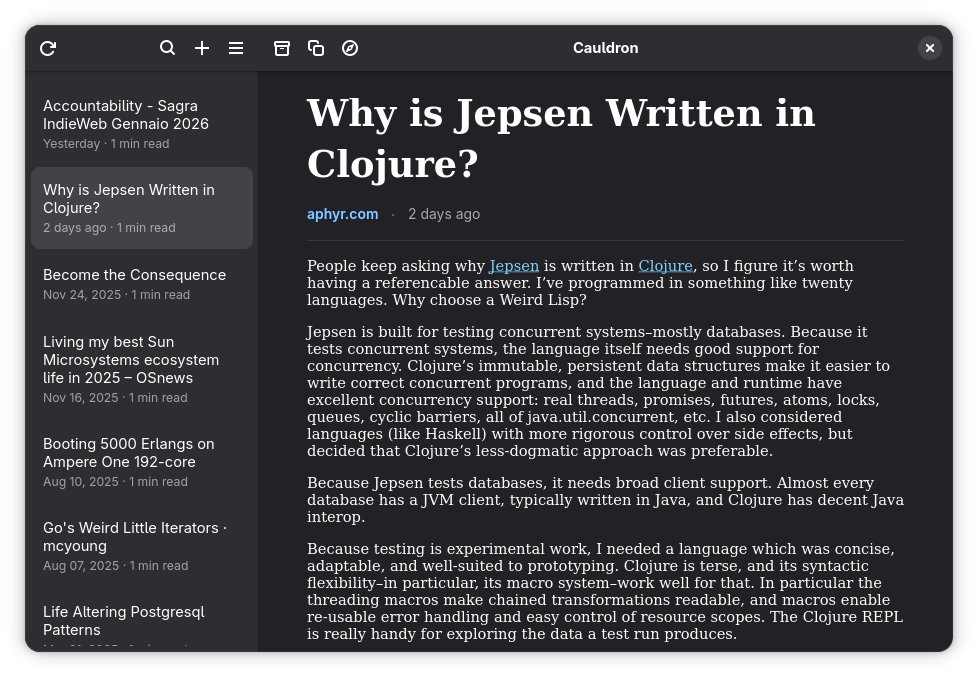Click the article title heading
The width and height of the screenshot is (978, 677).
(561, 139)
